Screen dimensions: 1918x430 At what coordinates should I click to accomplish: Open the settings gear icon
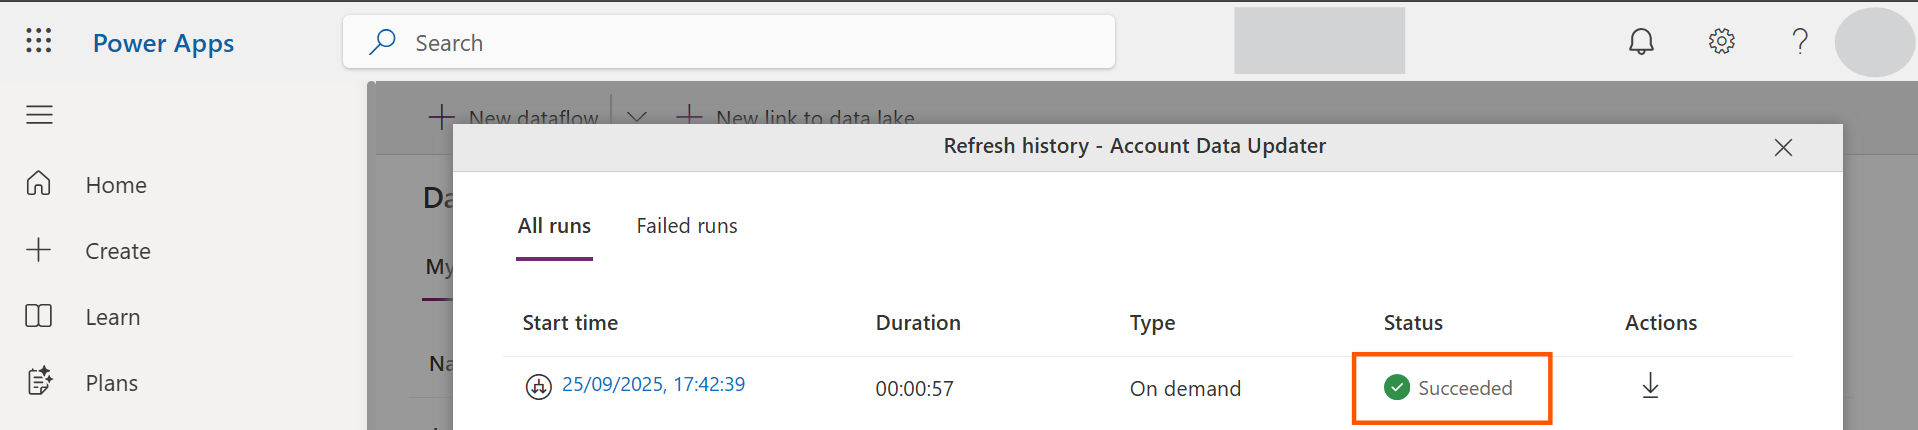[1721, 41]
